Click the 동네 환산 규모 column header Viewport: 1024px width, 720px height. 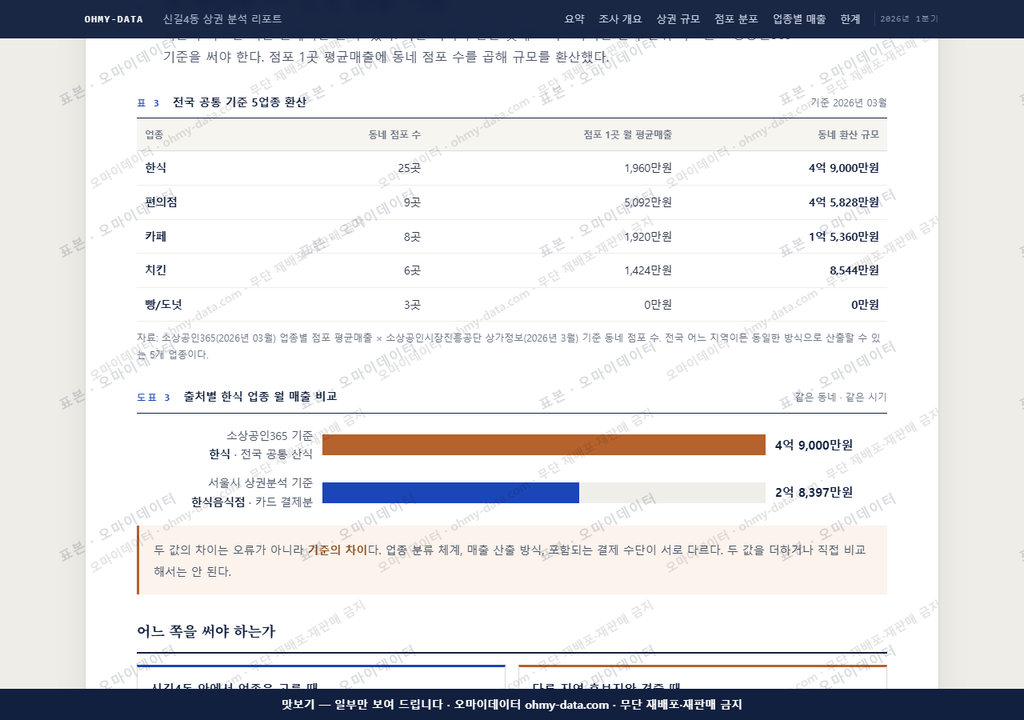pyautogui.click(x=848, y=134)
